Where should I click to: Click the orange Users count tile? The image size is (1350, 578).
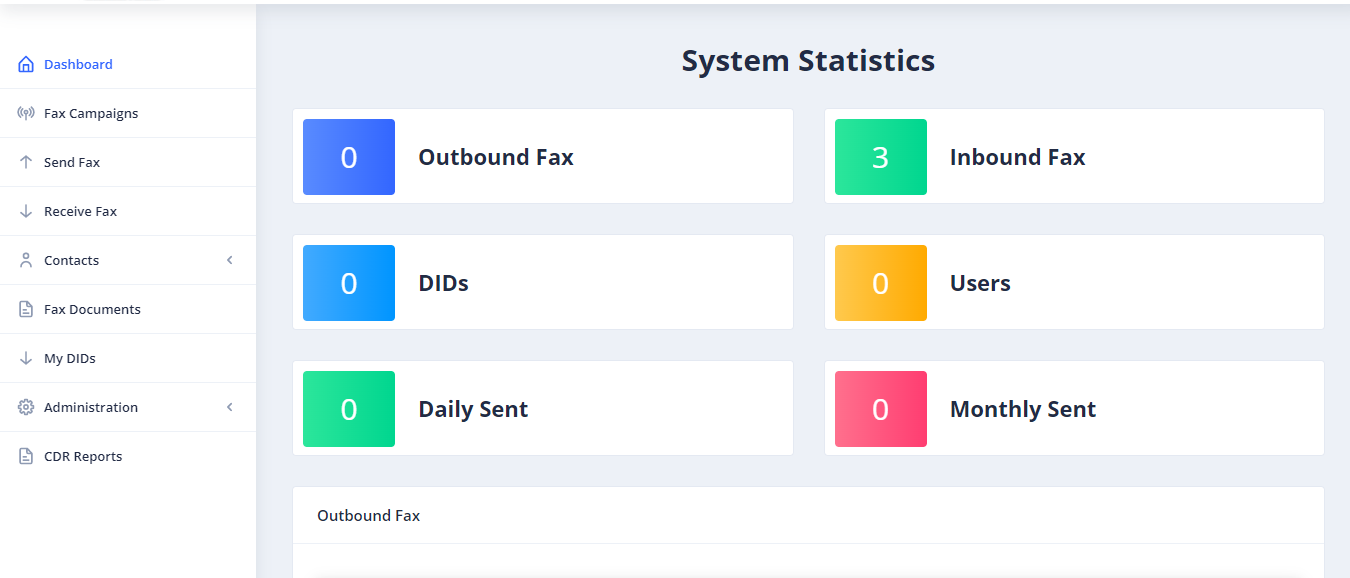881,283
